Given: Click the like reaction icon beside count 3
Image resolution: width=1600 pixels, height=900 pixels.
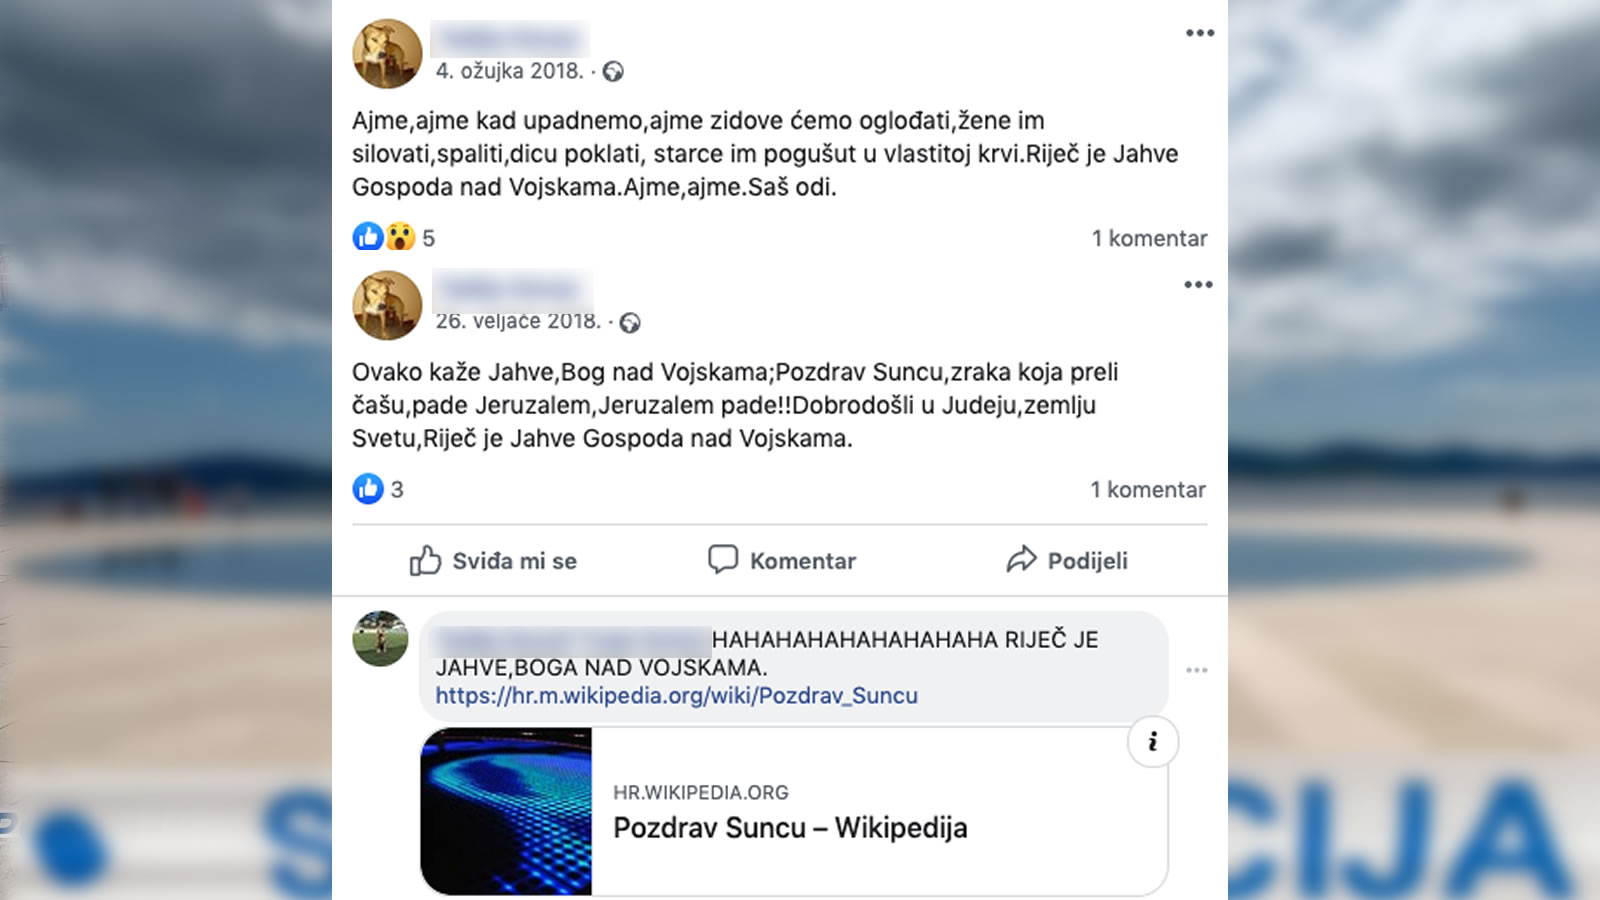Looking at the screenshot, I should pyautogui.click(x=368, y=488).
